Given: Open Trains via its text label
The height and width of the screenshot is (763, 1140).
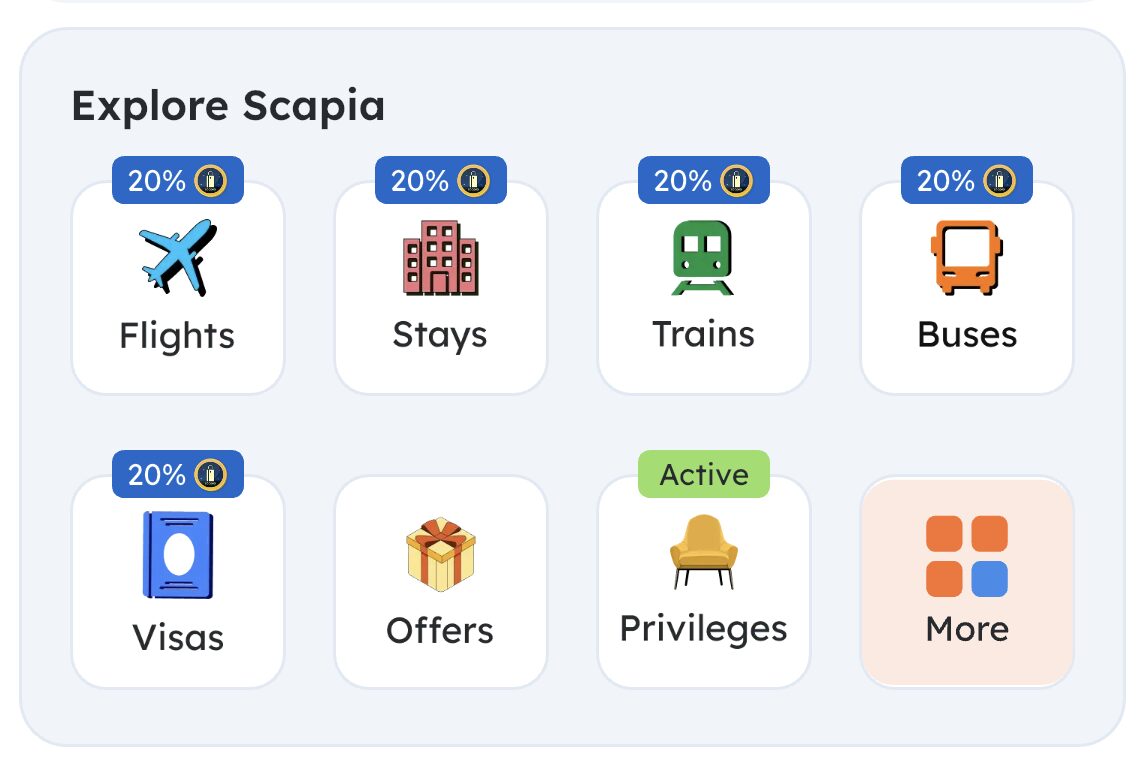Looking at the screenshot, I should click(x=703, y=334).
